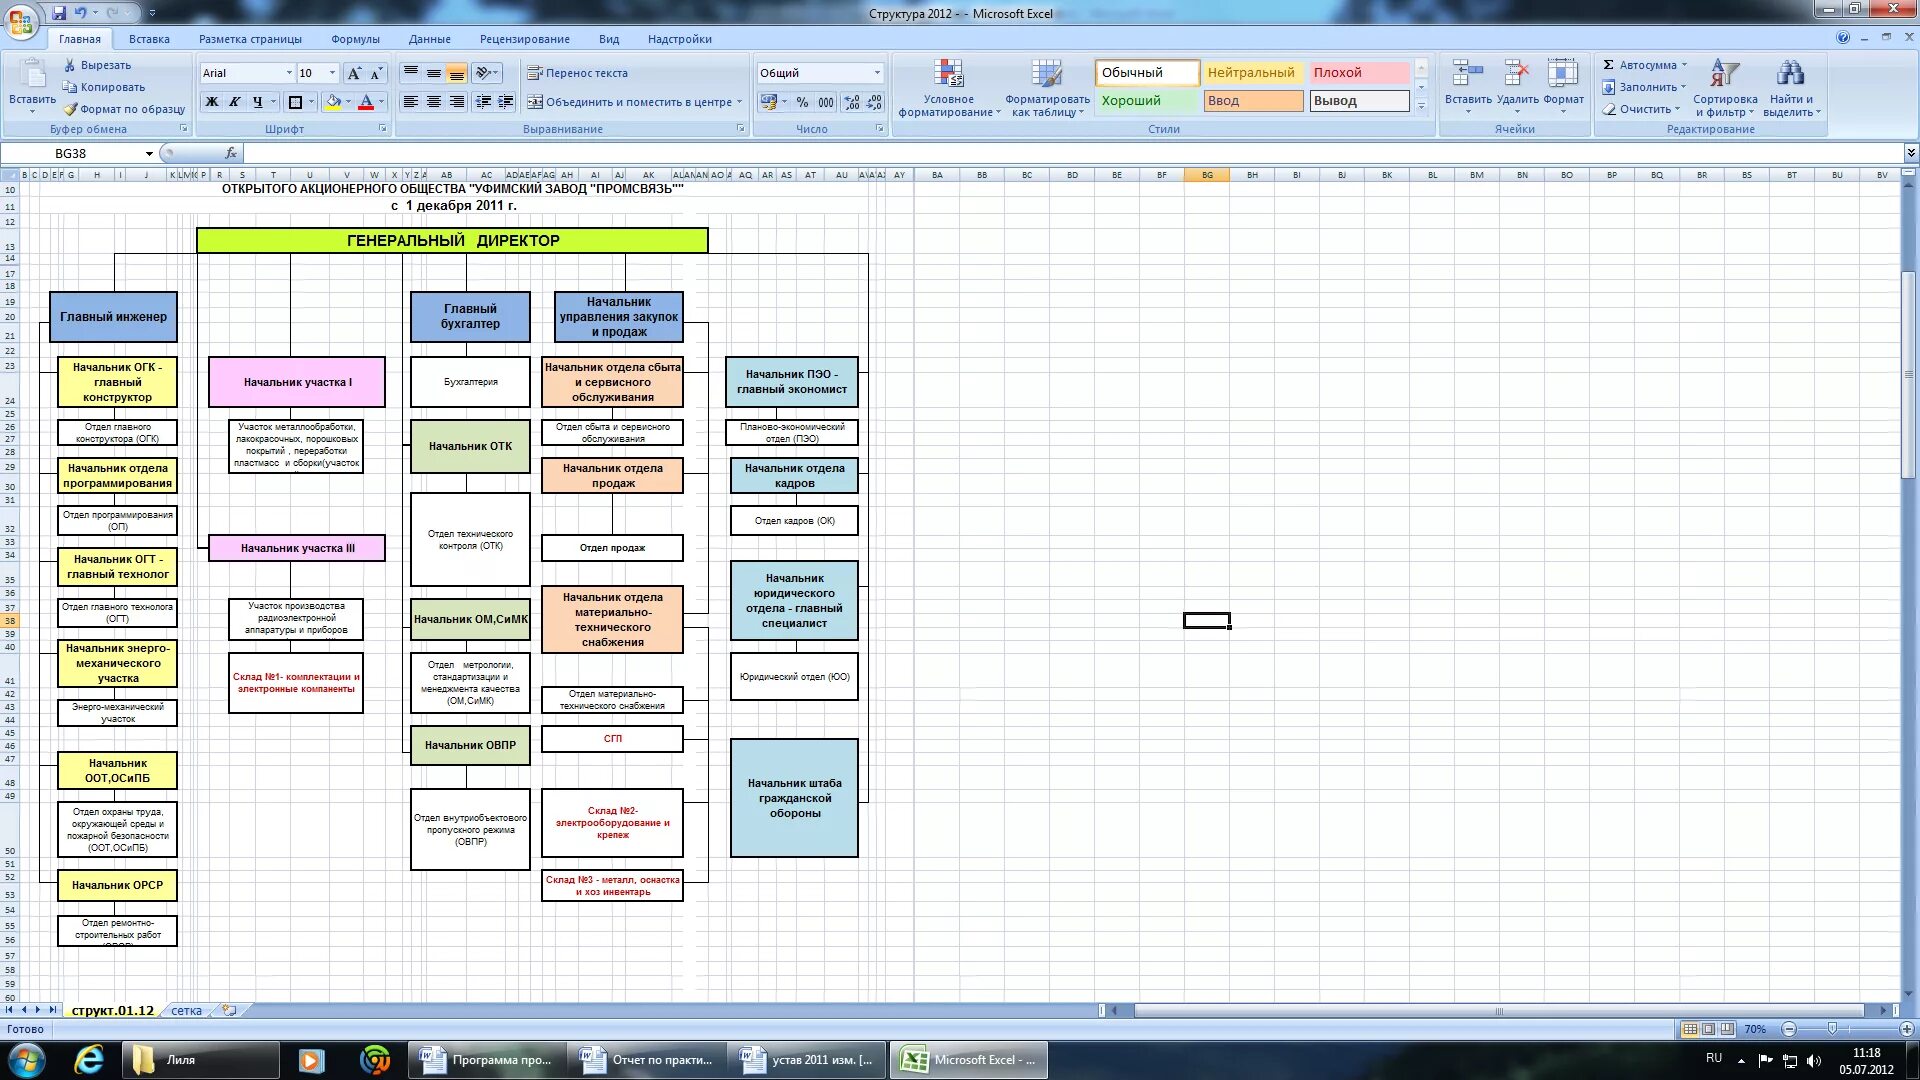Click Format Painter (Формат по образцу)
The height and width of the screenshot is (1080, 1920).
tap(125, 109)
